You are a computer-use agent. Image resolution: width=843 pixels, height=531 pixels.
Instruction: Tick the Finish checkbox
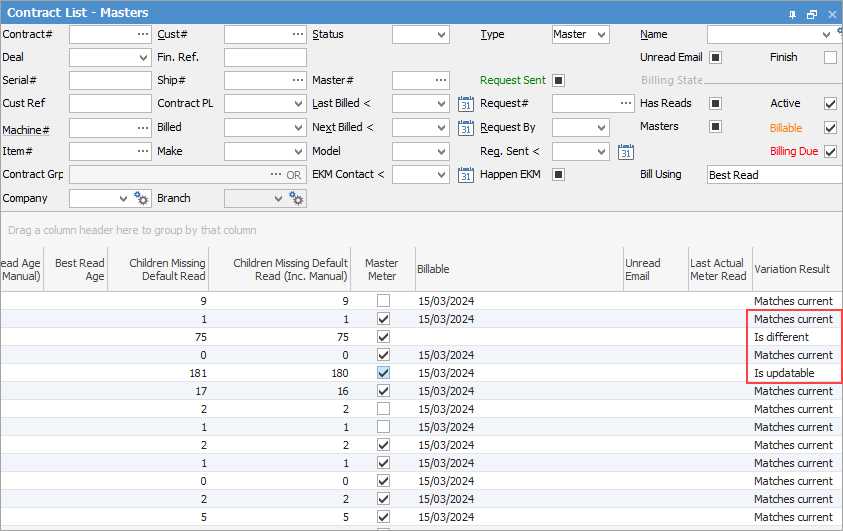click(x=830, y=58)
